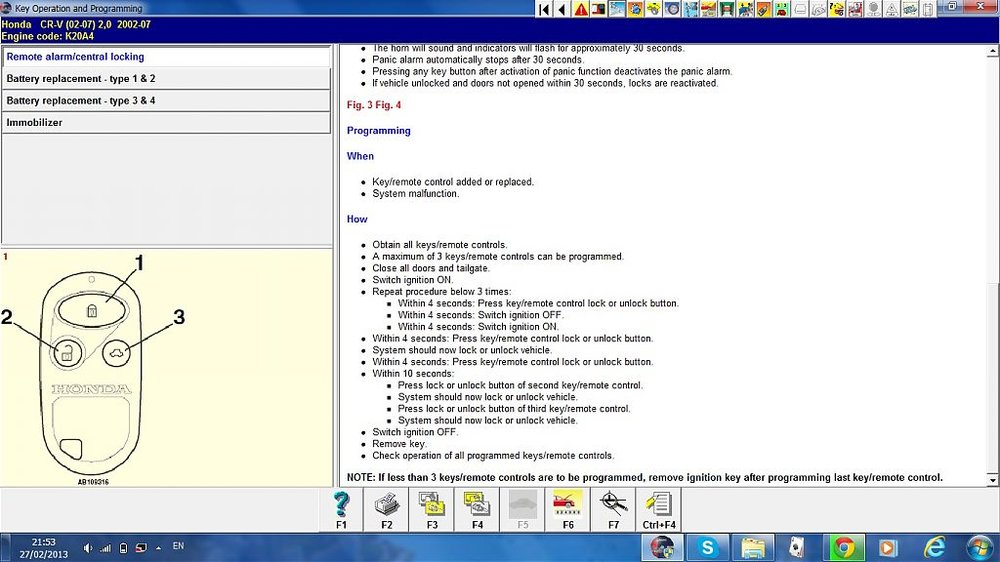Click the scrollbar down arrow in text pane
This screenshot has width=1000, height=562.
click(992, 480)
